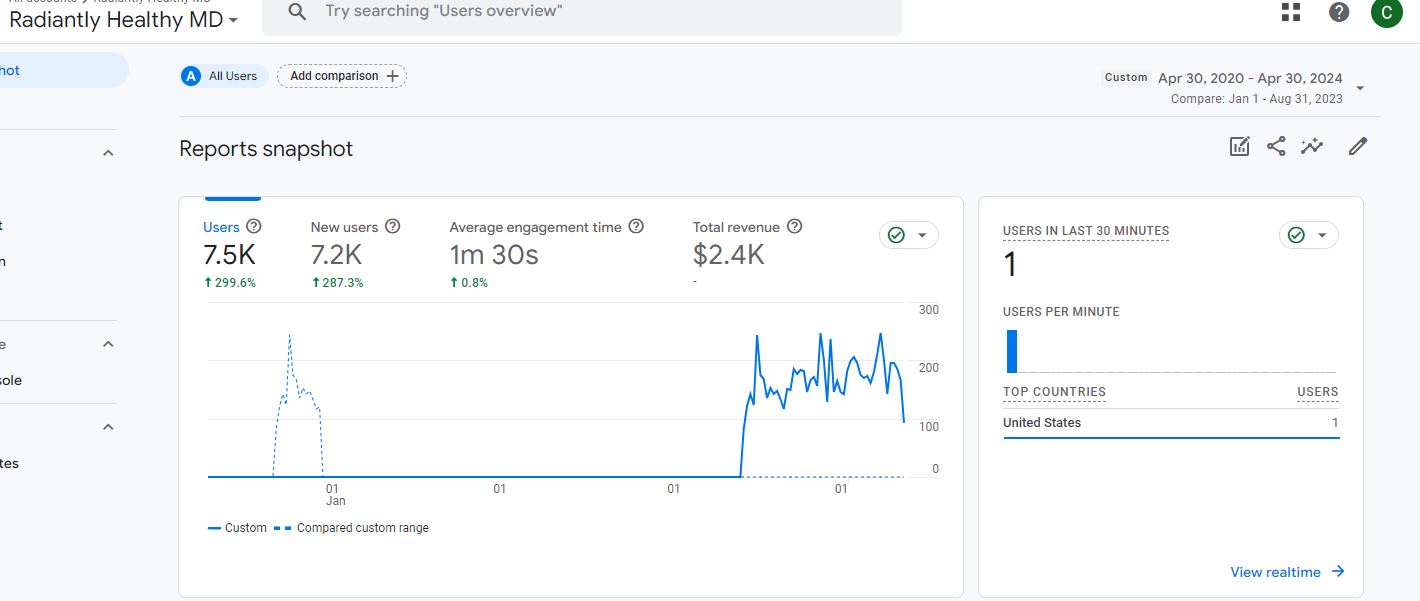Toggle the Compared custom range legend series

tap(351, 528)
